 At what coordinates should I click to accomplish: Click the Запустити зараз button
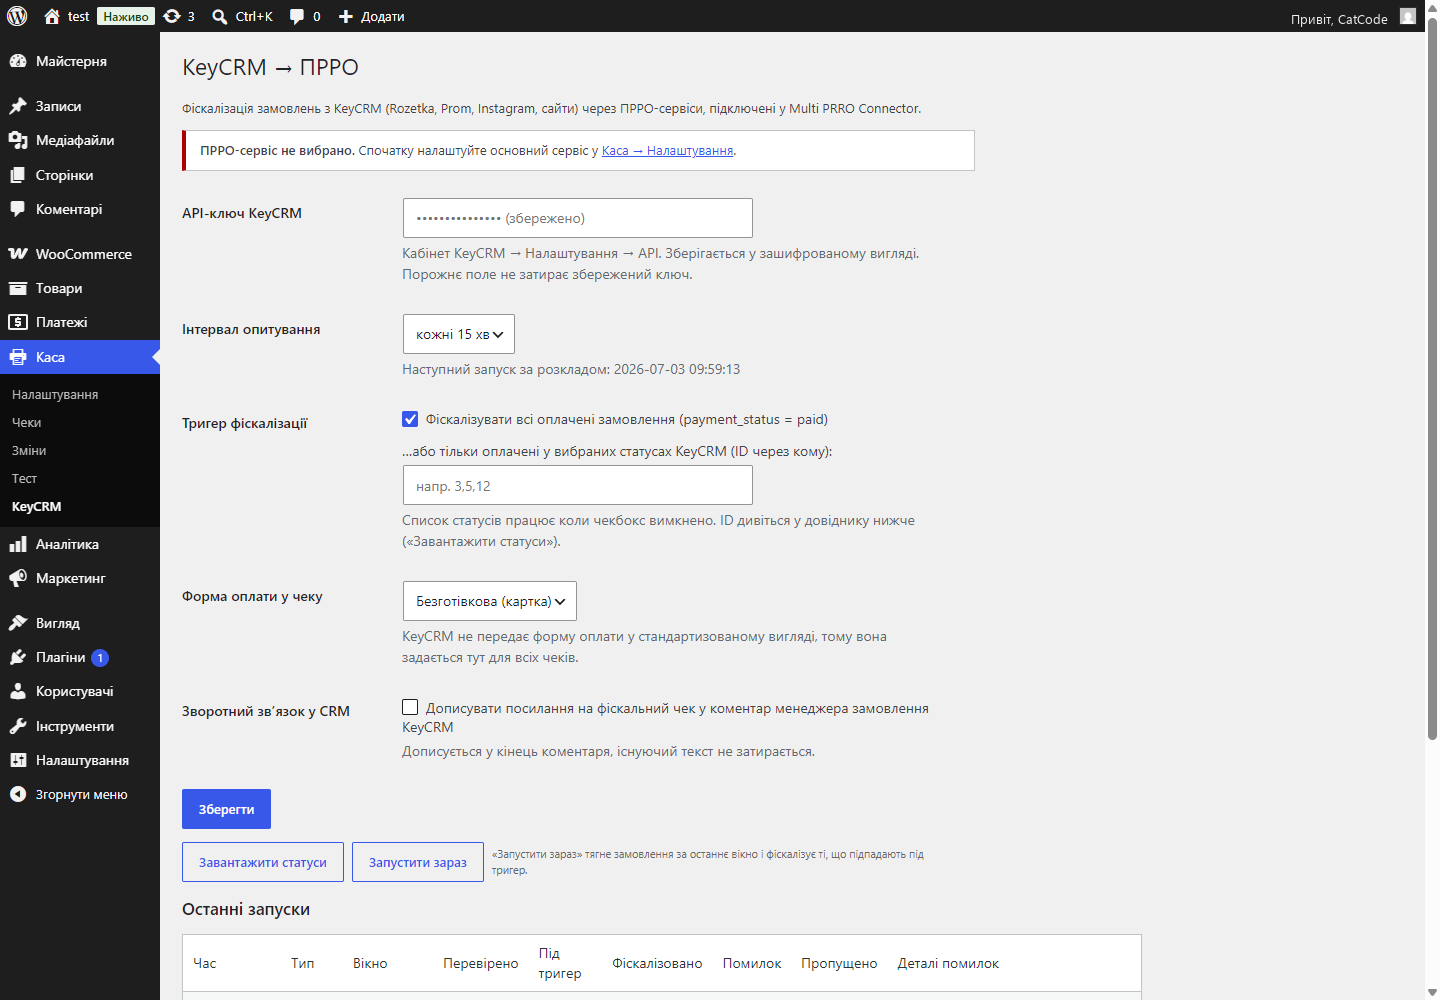(418, 862)
